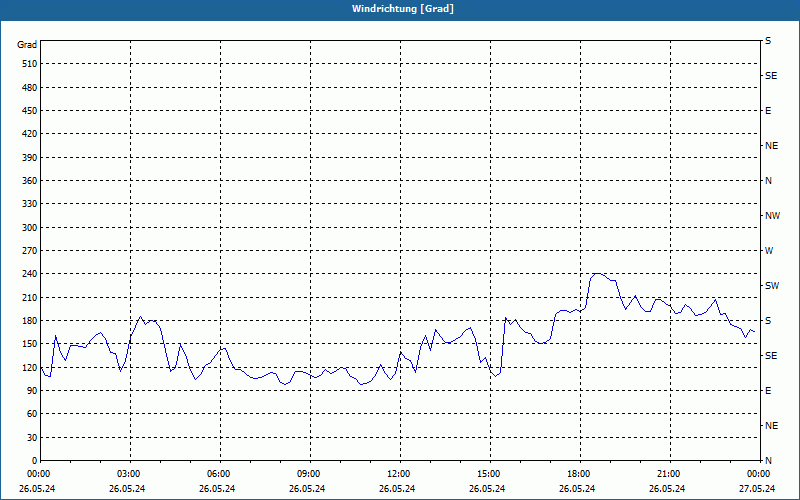
Task: Click the W compass label on the right axis
Action: click(769, 251)
